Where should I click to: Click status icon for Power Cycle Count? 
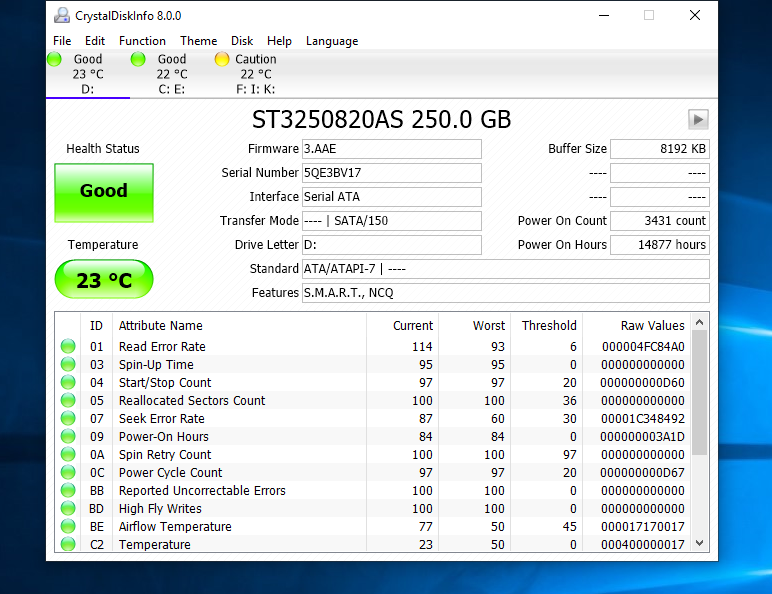tap(68, 472)
